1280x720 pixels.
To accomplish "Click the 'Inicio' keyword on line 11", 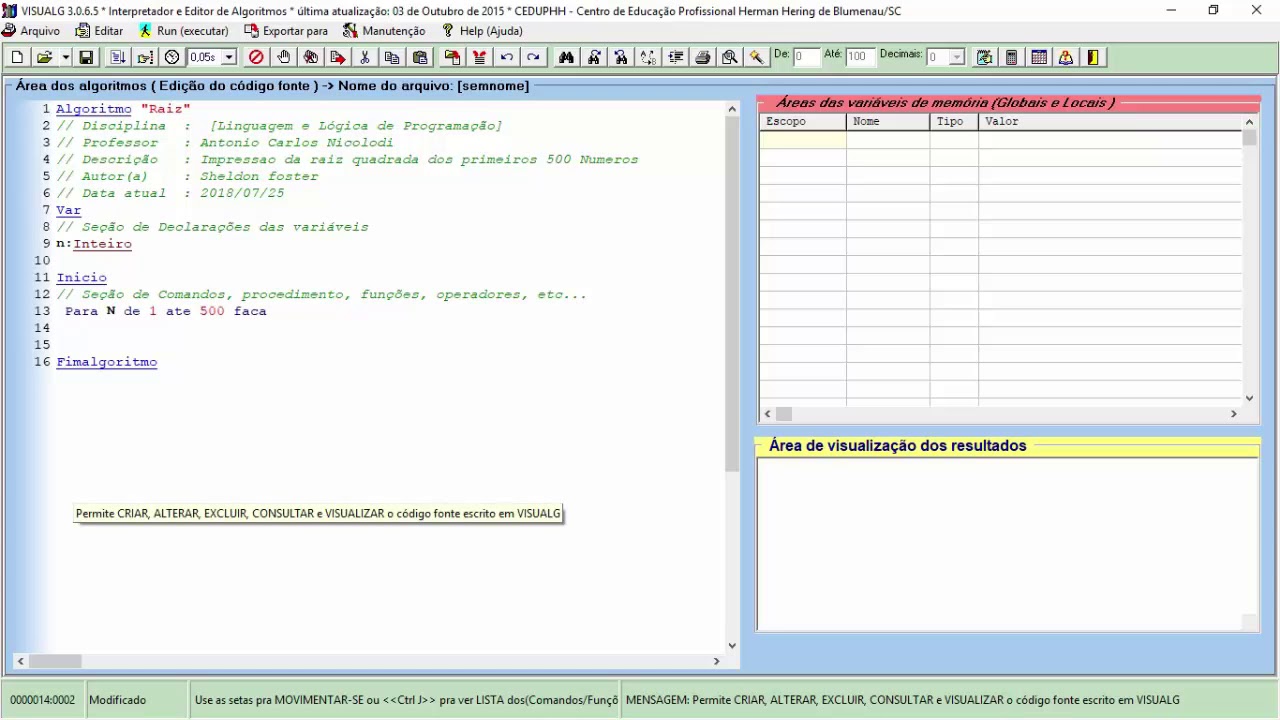I will [x=82, y=278].
